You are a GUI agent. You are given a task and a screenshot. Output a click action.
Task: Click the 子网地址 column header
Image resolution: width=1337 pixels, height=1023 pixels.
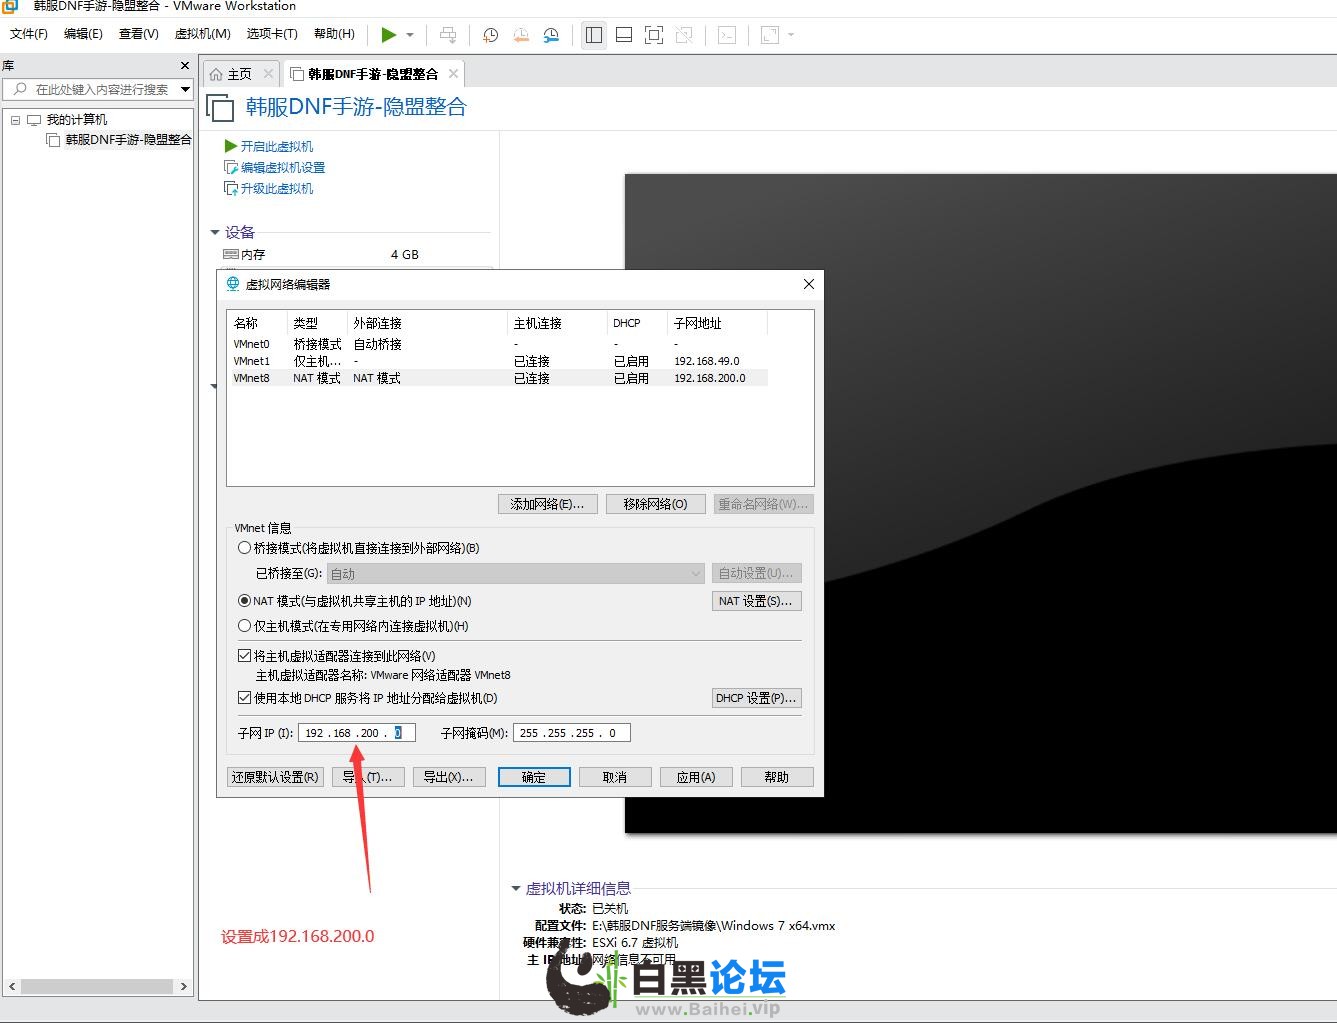(x=718, y=323)
